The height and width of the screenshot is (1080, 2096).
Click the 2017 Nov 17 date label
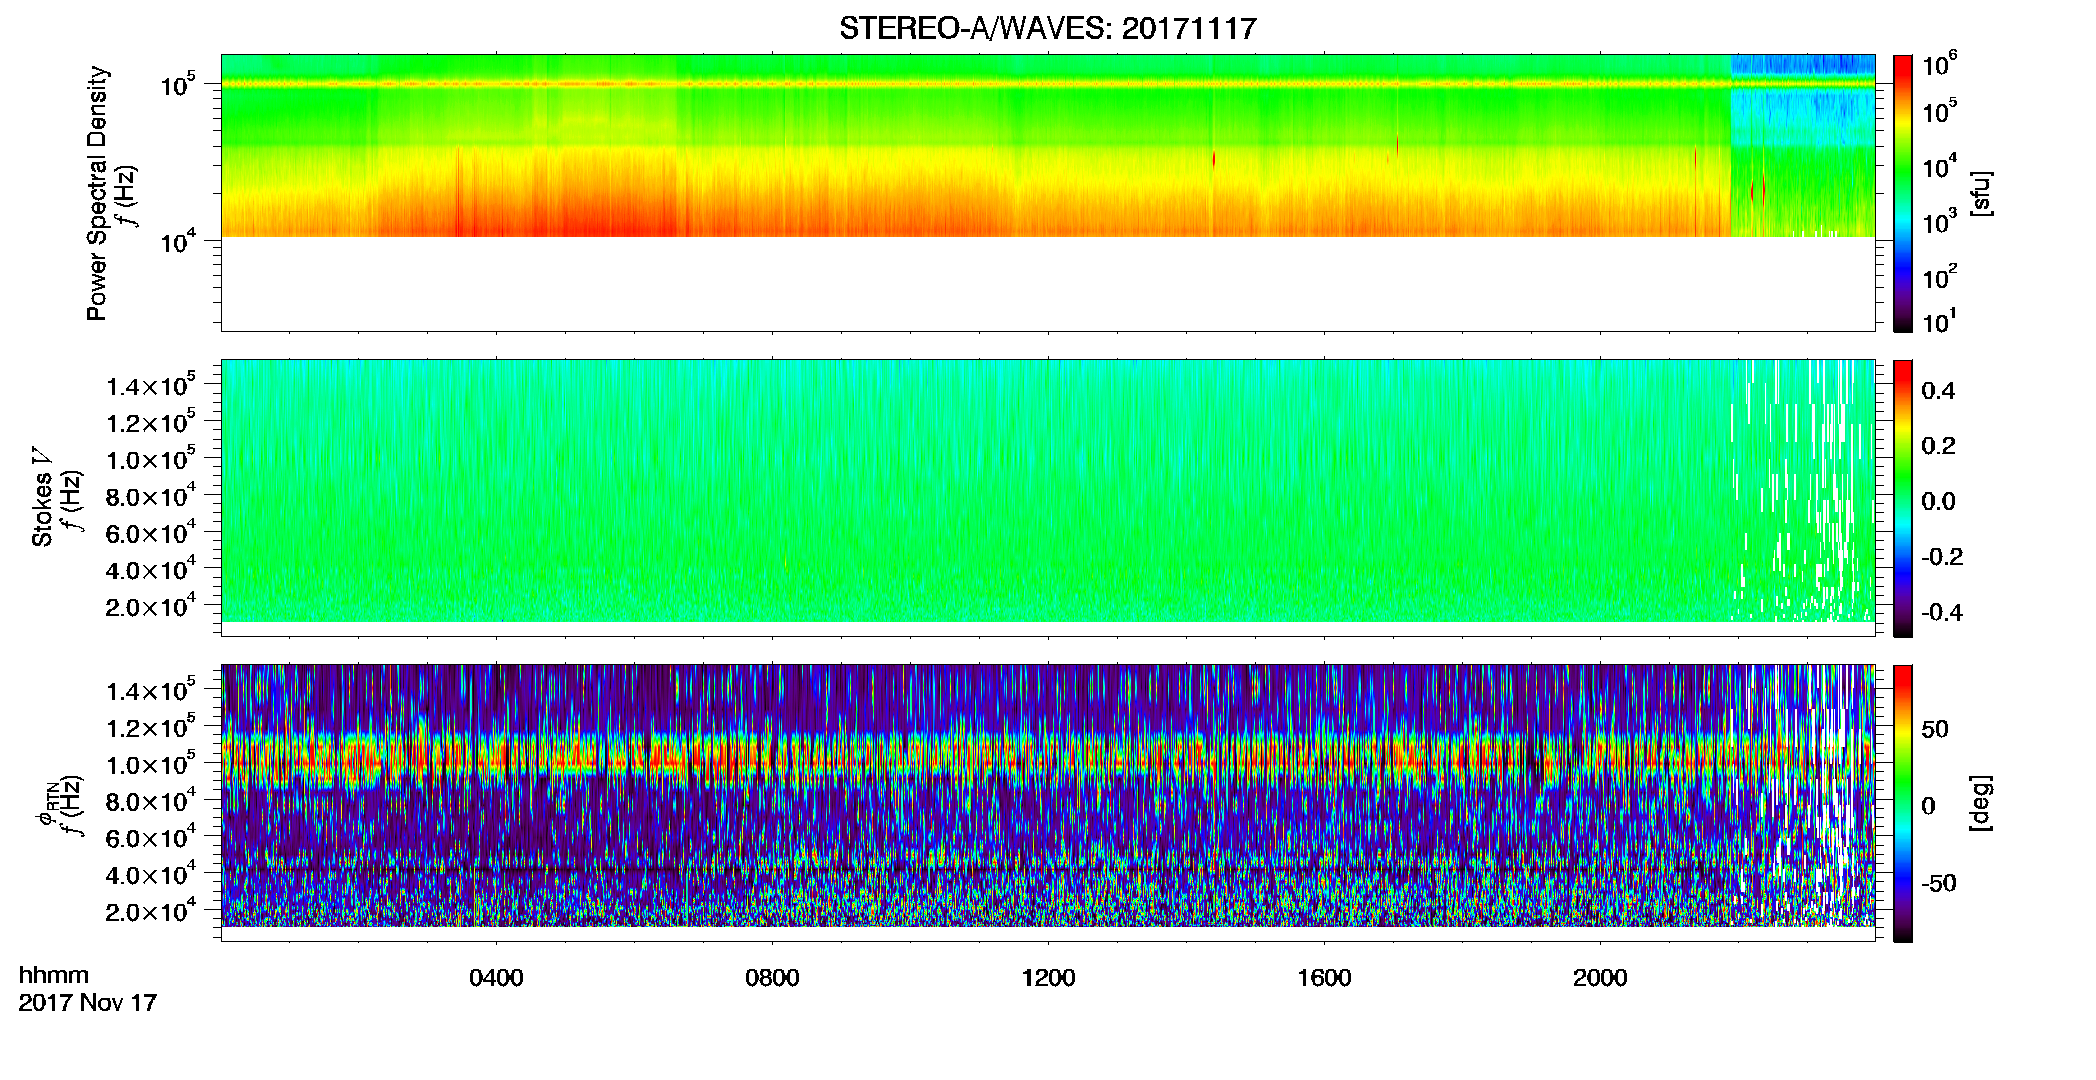pyautogui.click(x=88, y=1002)
